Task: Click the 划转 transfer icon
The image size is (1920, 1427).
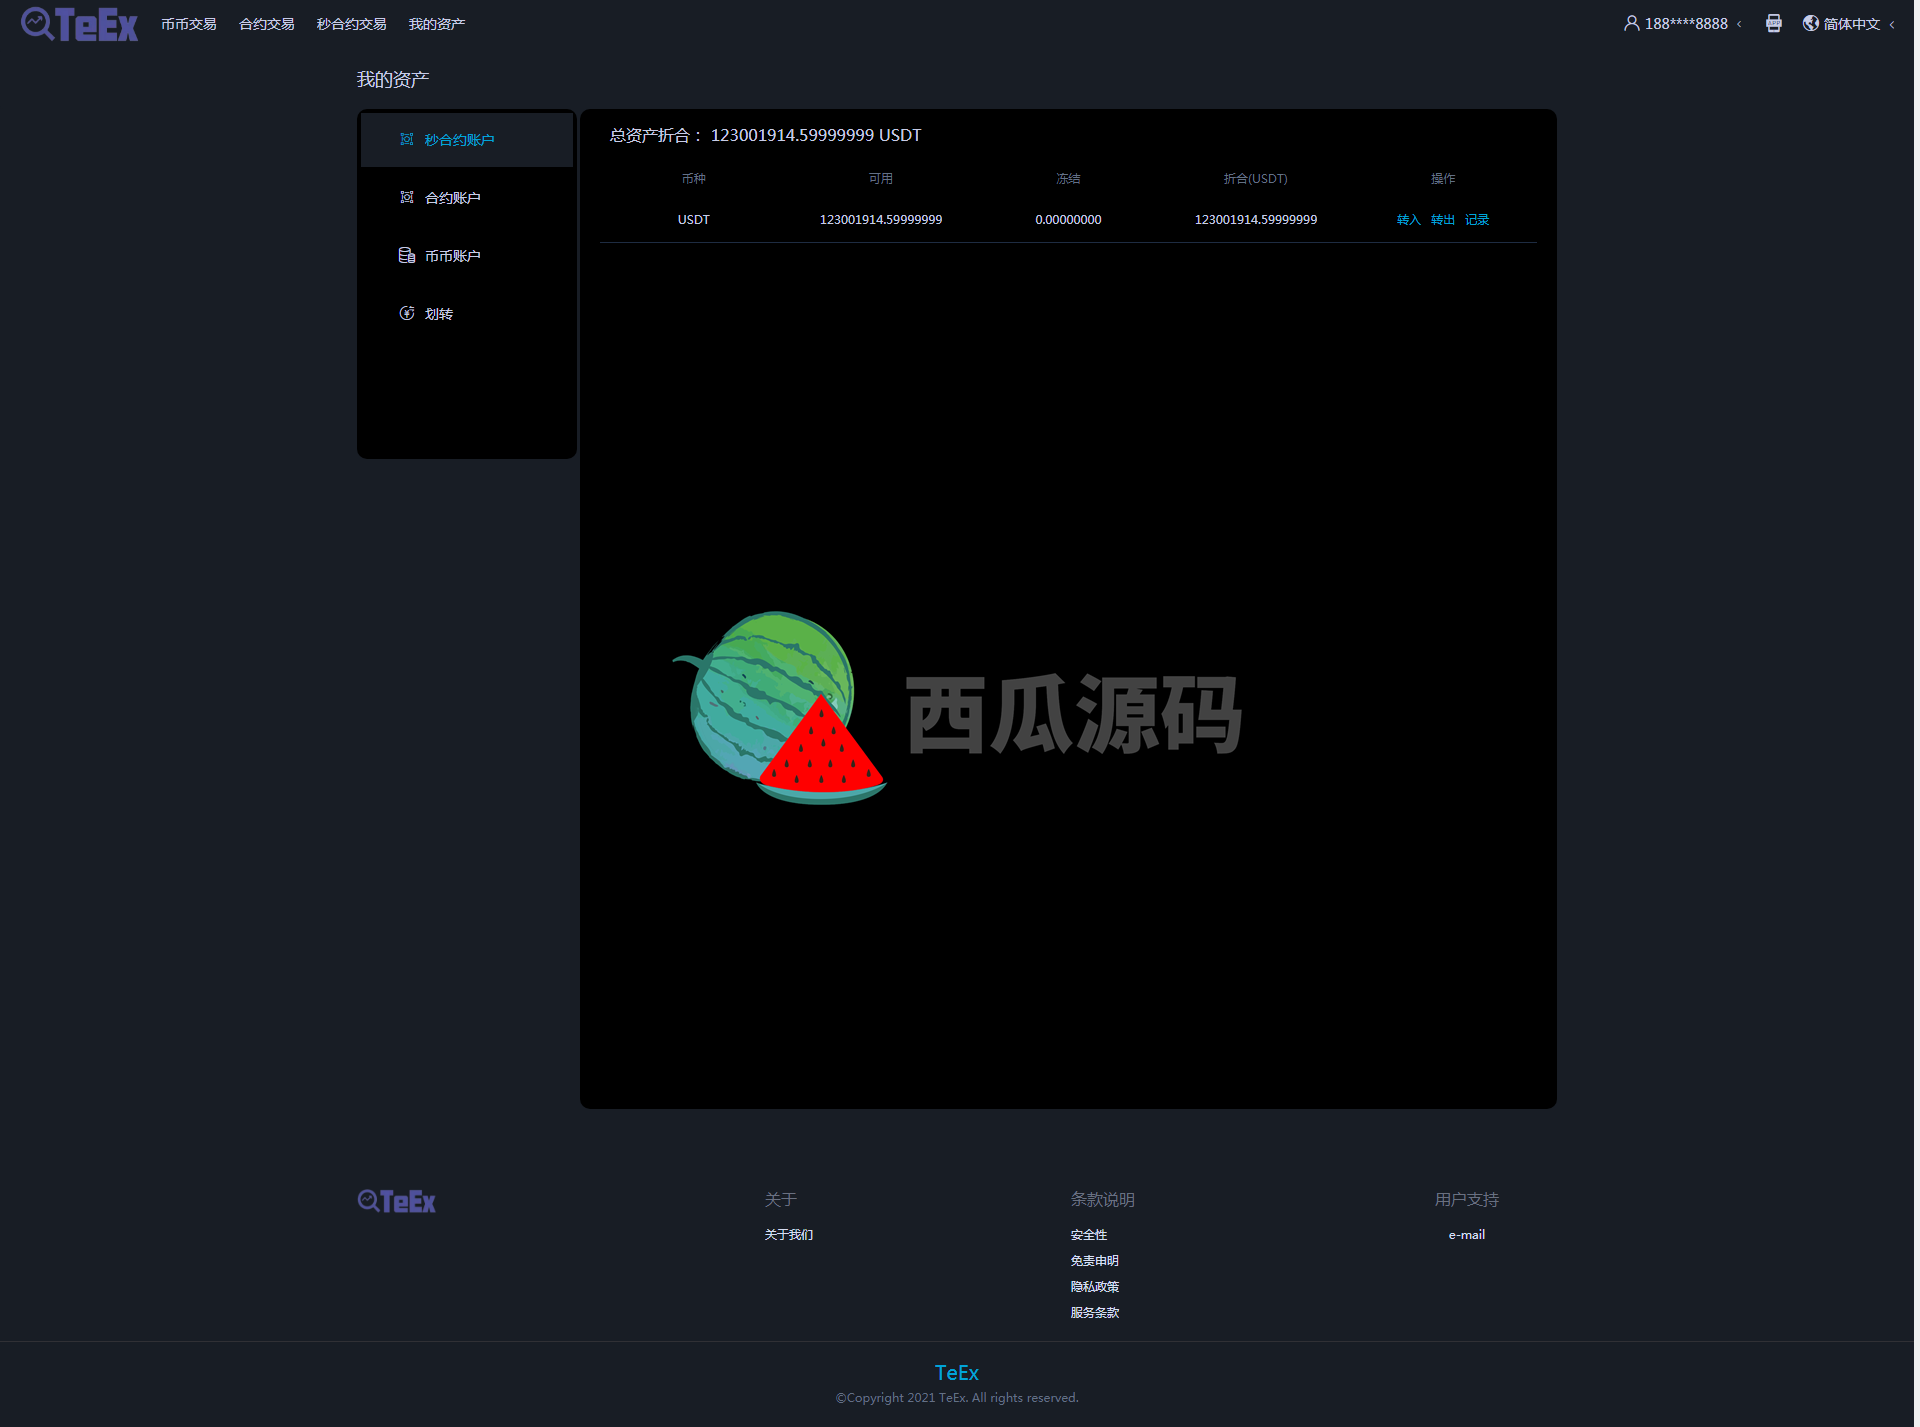Action: [407, 313]
